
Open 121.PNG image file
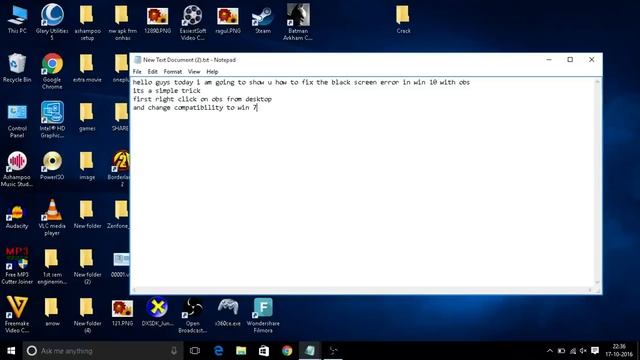[x=122, y=312]
